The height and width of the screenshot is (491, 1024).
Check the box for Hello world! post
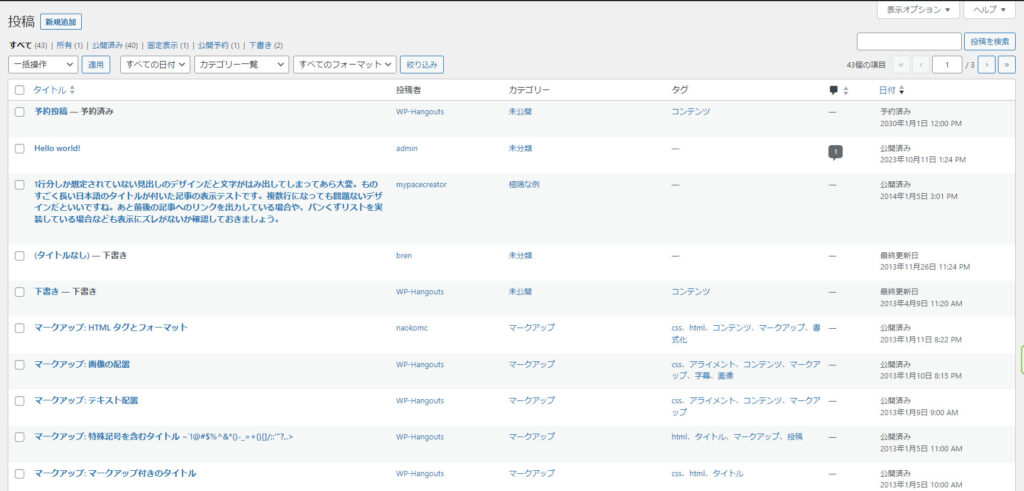point(19,148)
